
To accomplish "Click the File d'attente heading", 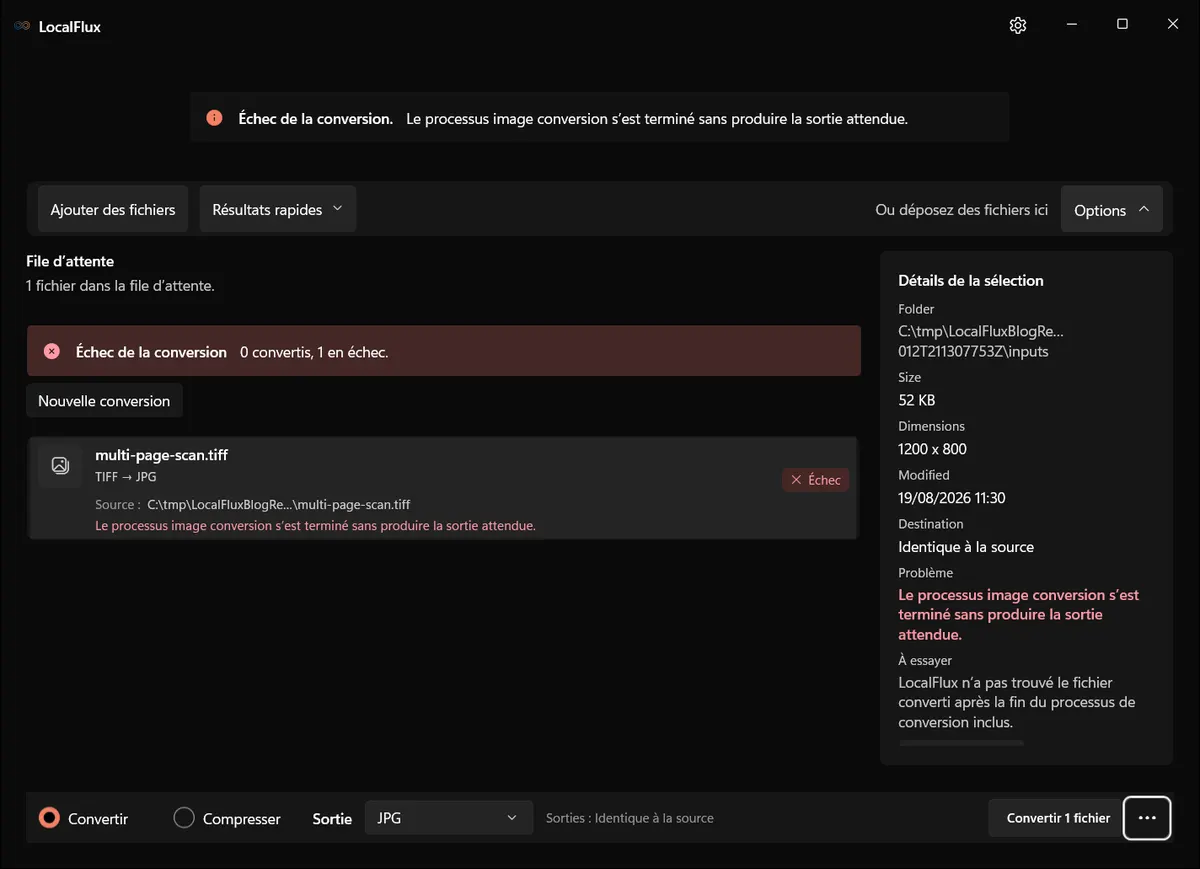I will click(70, 261).
